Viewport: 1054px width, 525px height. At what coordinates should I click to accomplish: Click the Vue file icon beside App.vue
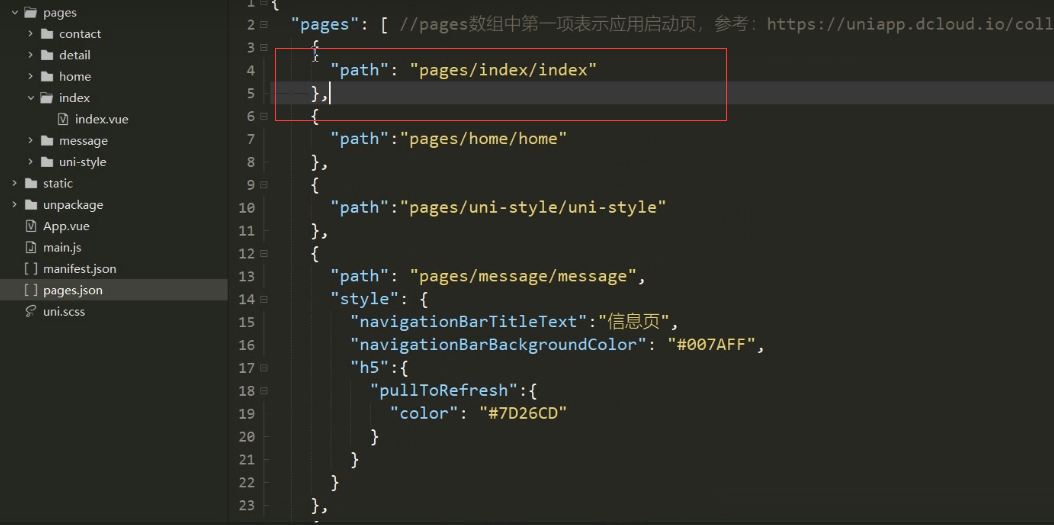point(30,226)
